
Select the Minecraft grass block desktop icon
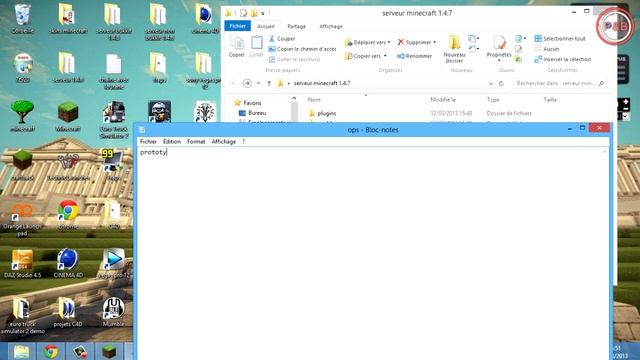click(67, 116)
